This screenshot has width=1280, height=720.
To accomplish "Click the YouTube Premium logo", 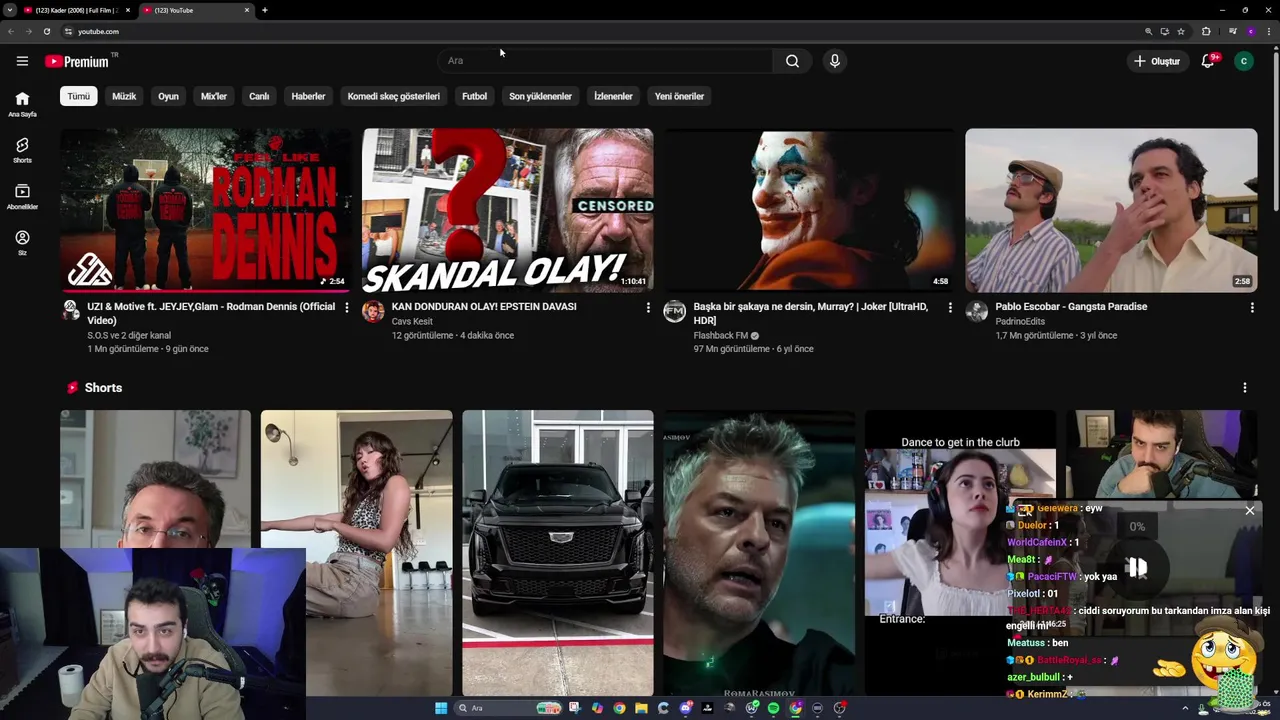I will click(x=77, y=61).
